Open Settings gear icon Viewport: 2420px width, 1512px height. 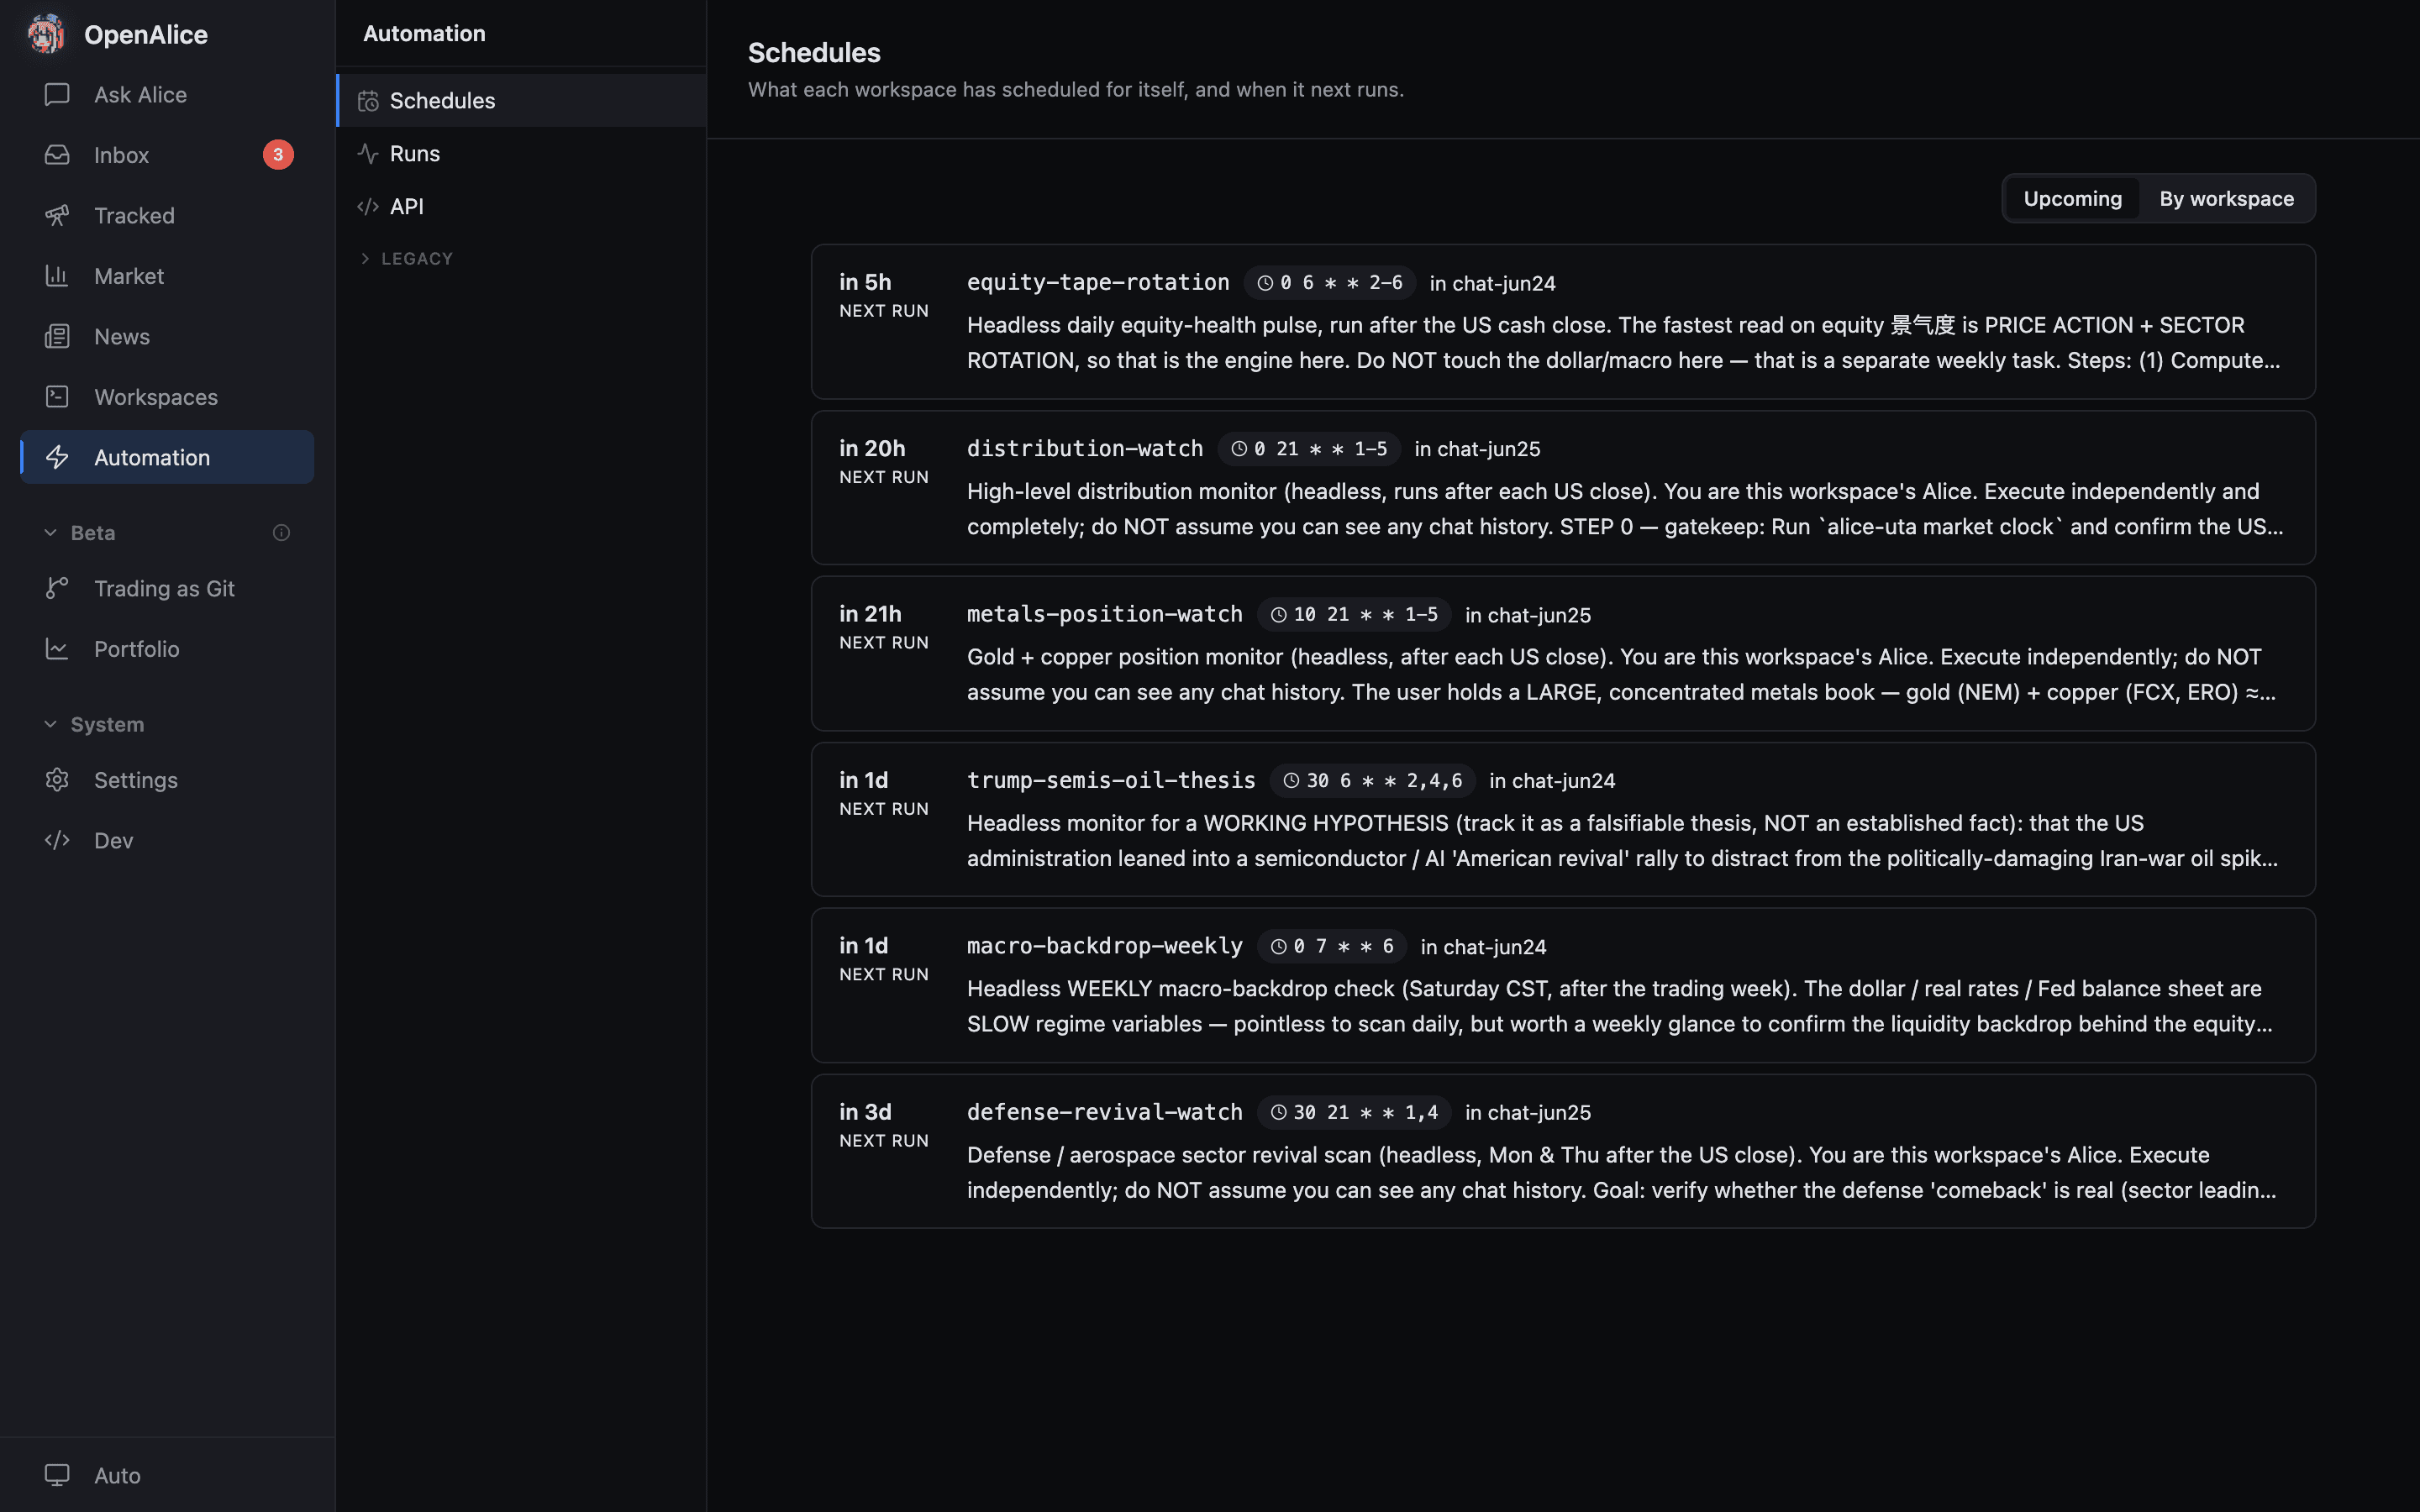pyautogui.click(x=57, y=779)
